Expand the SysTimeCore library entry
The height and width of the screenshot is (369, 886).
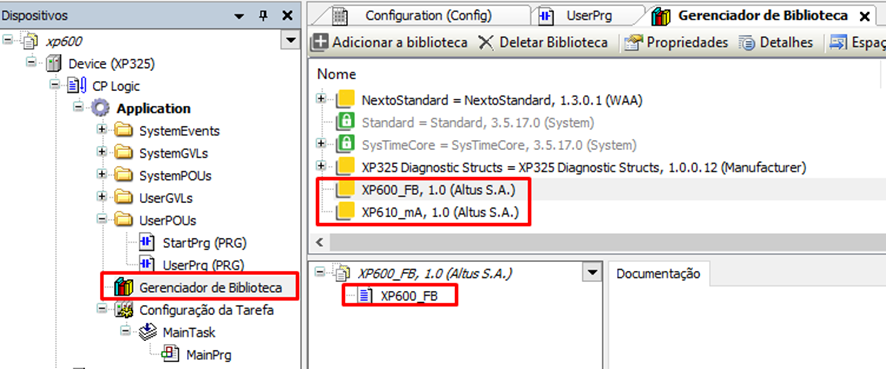pos(322,143)
